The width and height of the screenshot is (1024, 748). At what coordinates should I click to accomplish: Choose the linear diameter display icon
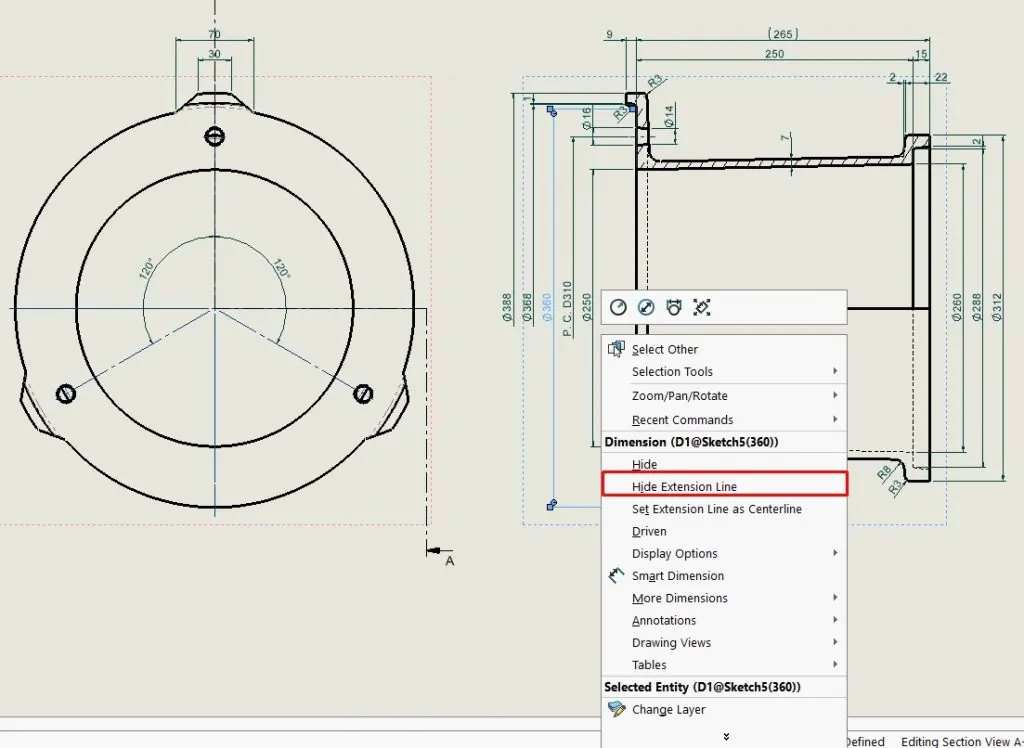[674, 307]
